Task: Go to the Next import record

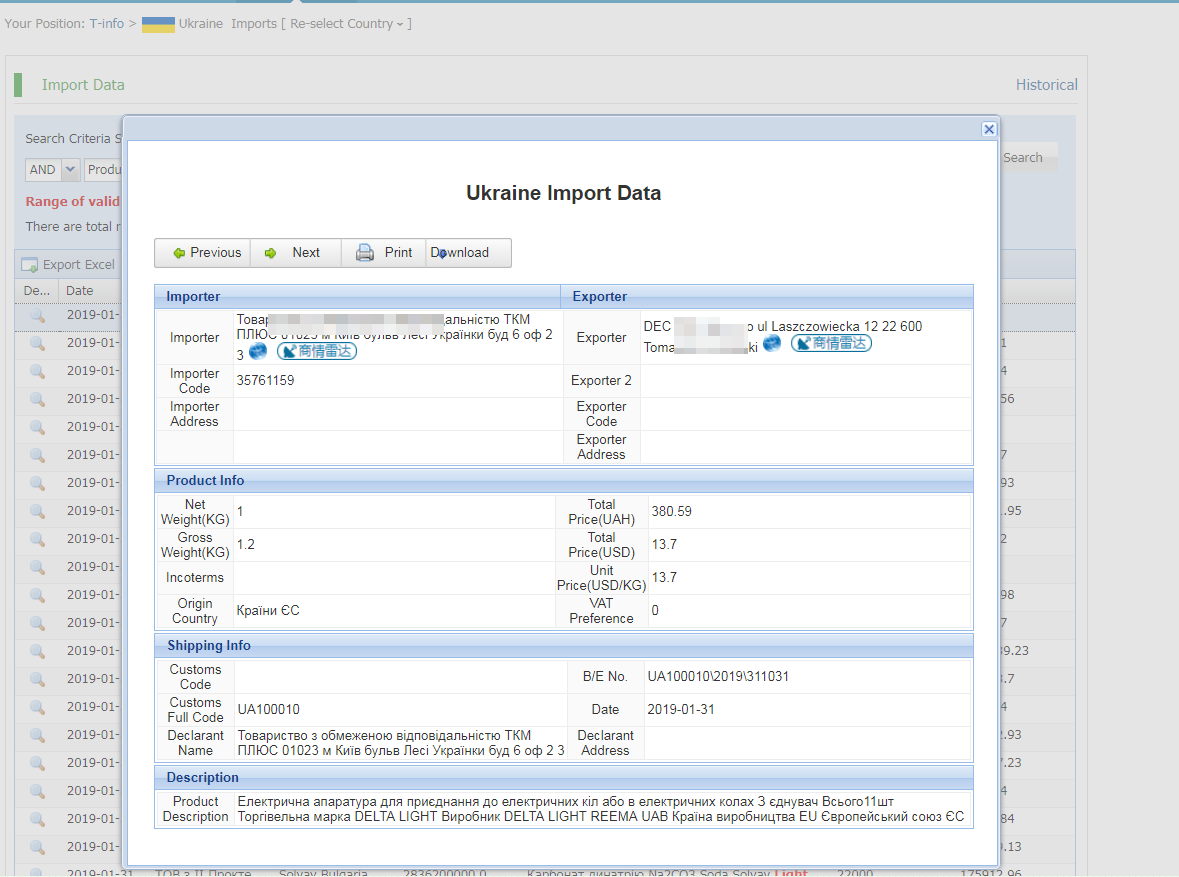Action: [295, 253]
